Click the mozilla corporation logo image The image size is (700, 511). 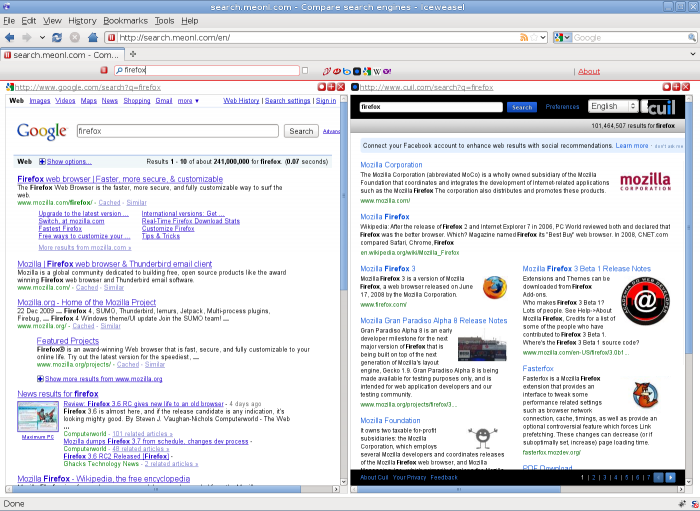pos(646,182)
